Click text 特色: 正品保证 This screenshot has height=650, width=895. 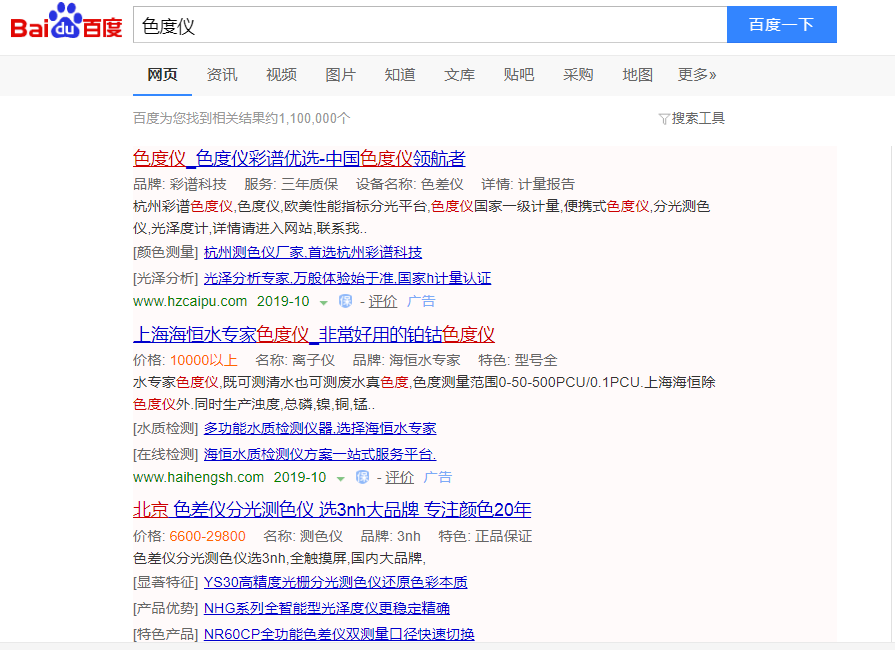pos(485,536)
